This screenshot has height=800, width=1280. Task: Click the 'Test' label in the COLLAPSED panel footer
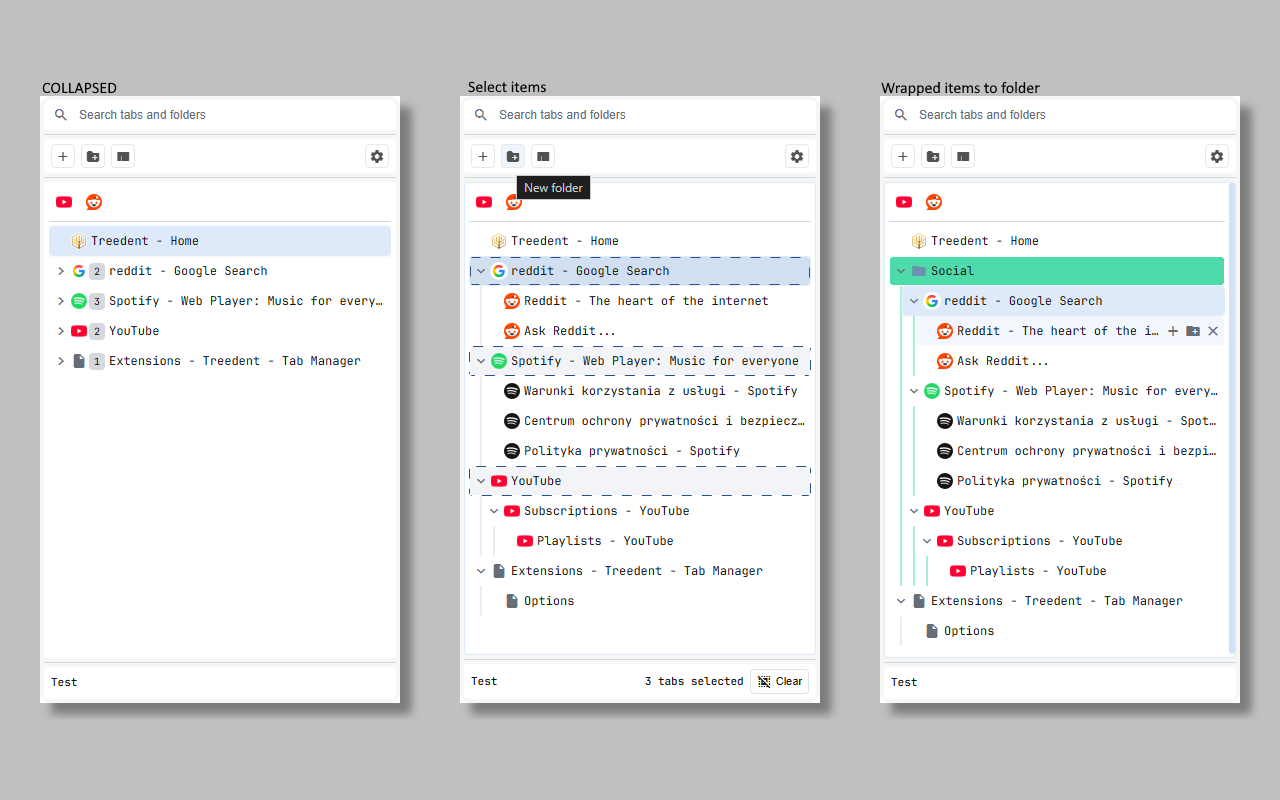click(64, 682)
